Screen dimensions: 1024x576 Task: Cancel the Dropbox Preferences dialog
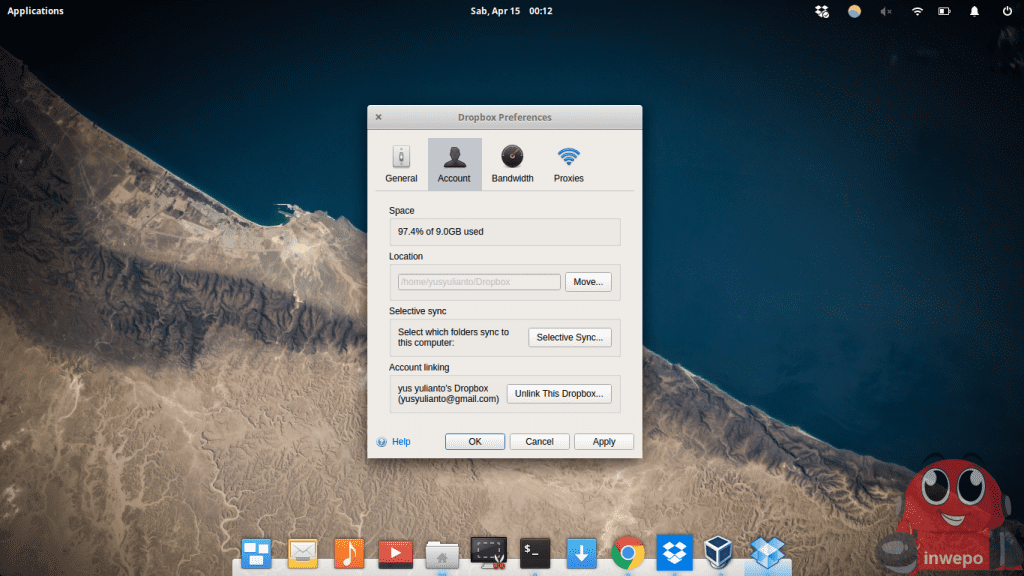click(x=539, y=441)
